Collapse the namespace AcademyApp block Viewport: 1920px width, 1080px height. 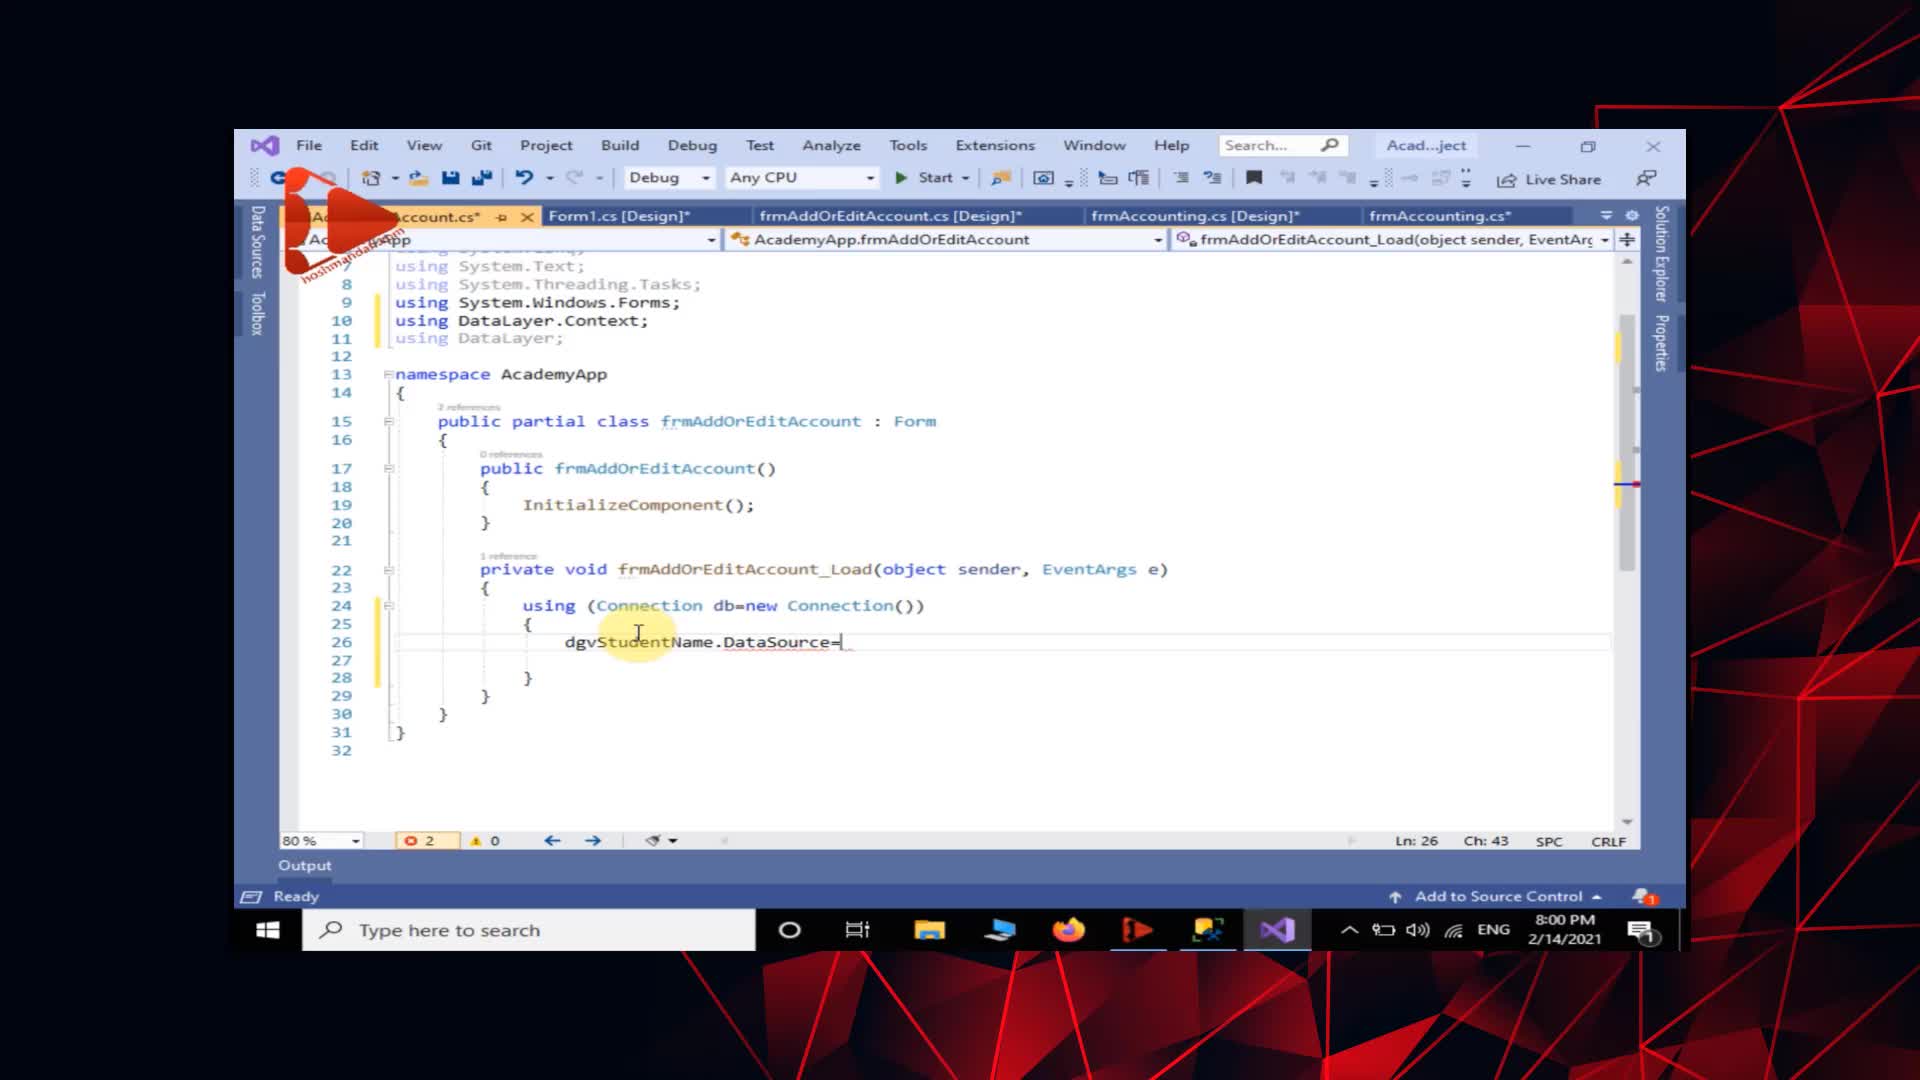click(388, 375)
